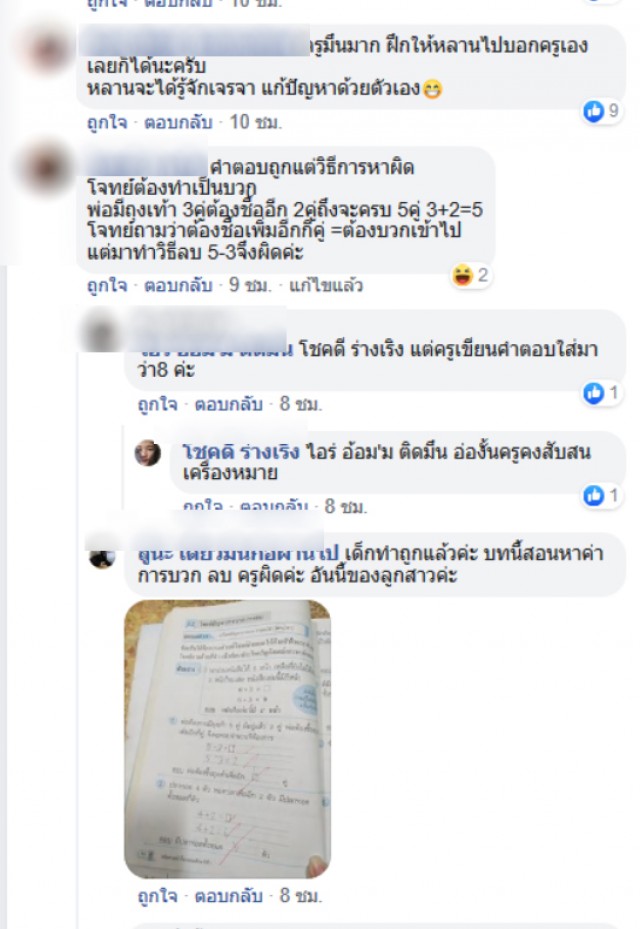The image size is (640, 929).
Task: Open the profile picture beside the 'อ่องั้นครูคงสับสน' reply
Action: pyautogui.click(x=148, y=453)
